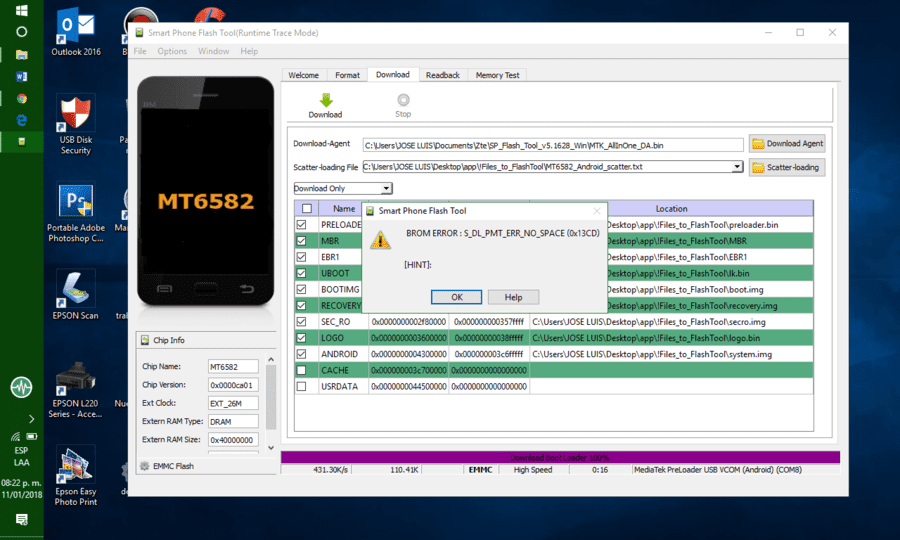Uncheck the BOOTIMG row checkbox
The width and height of the screenshot is (900, 540).
click(302, 289)
